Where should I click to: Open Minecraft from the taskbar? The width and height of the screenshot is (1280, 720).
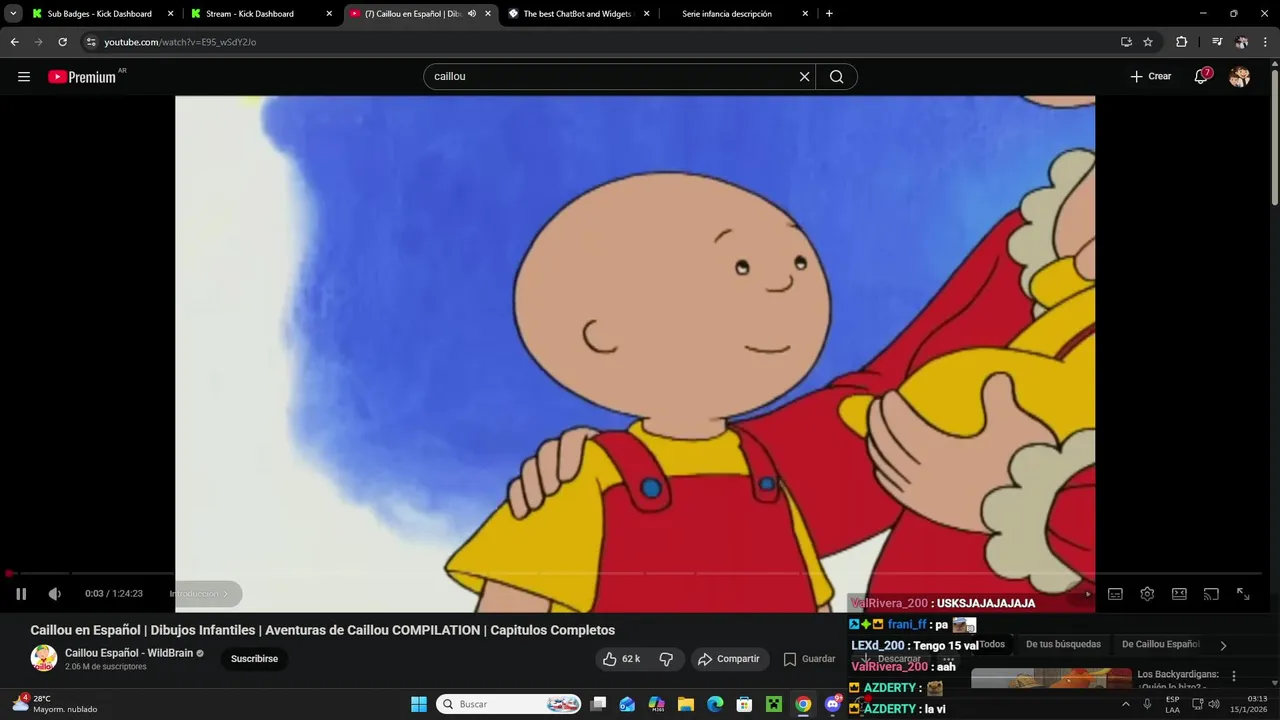(773, 704)
